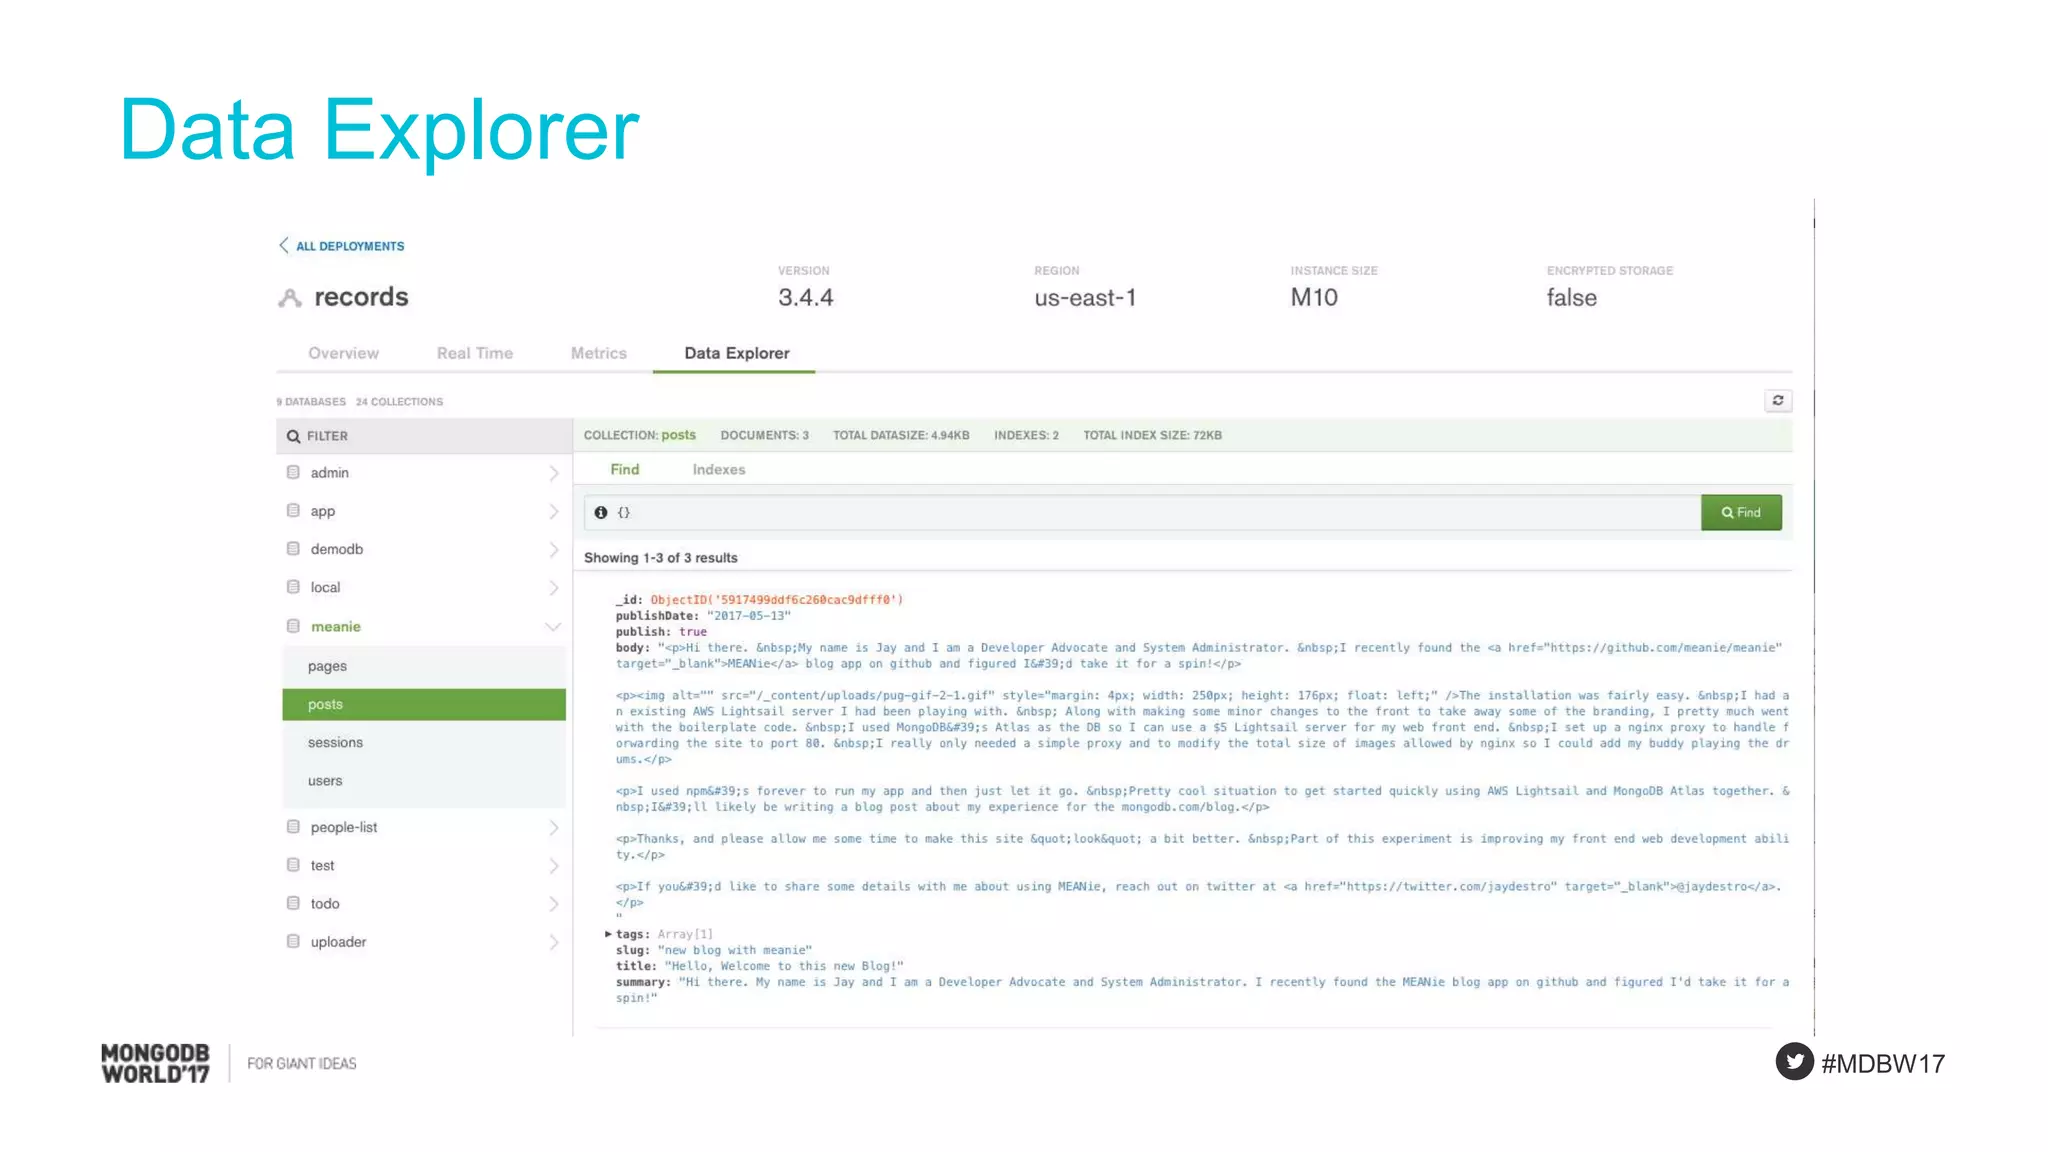Click the region value us-east-1

coord(1085,297)
